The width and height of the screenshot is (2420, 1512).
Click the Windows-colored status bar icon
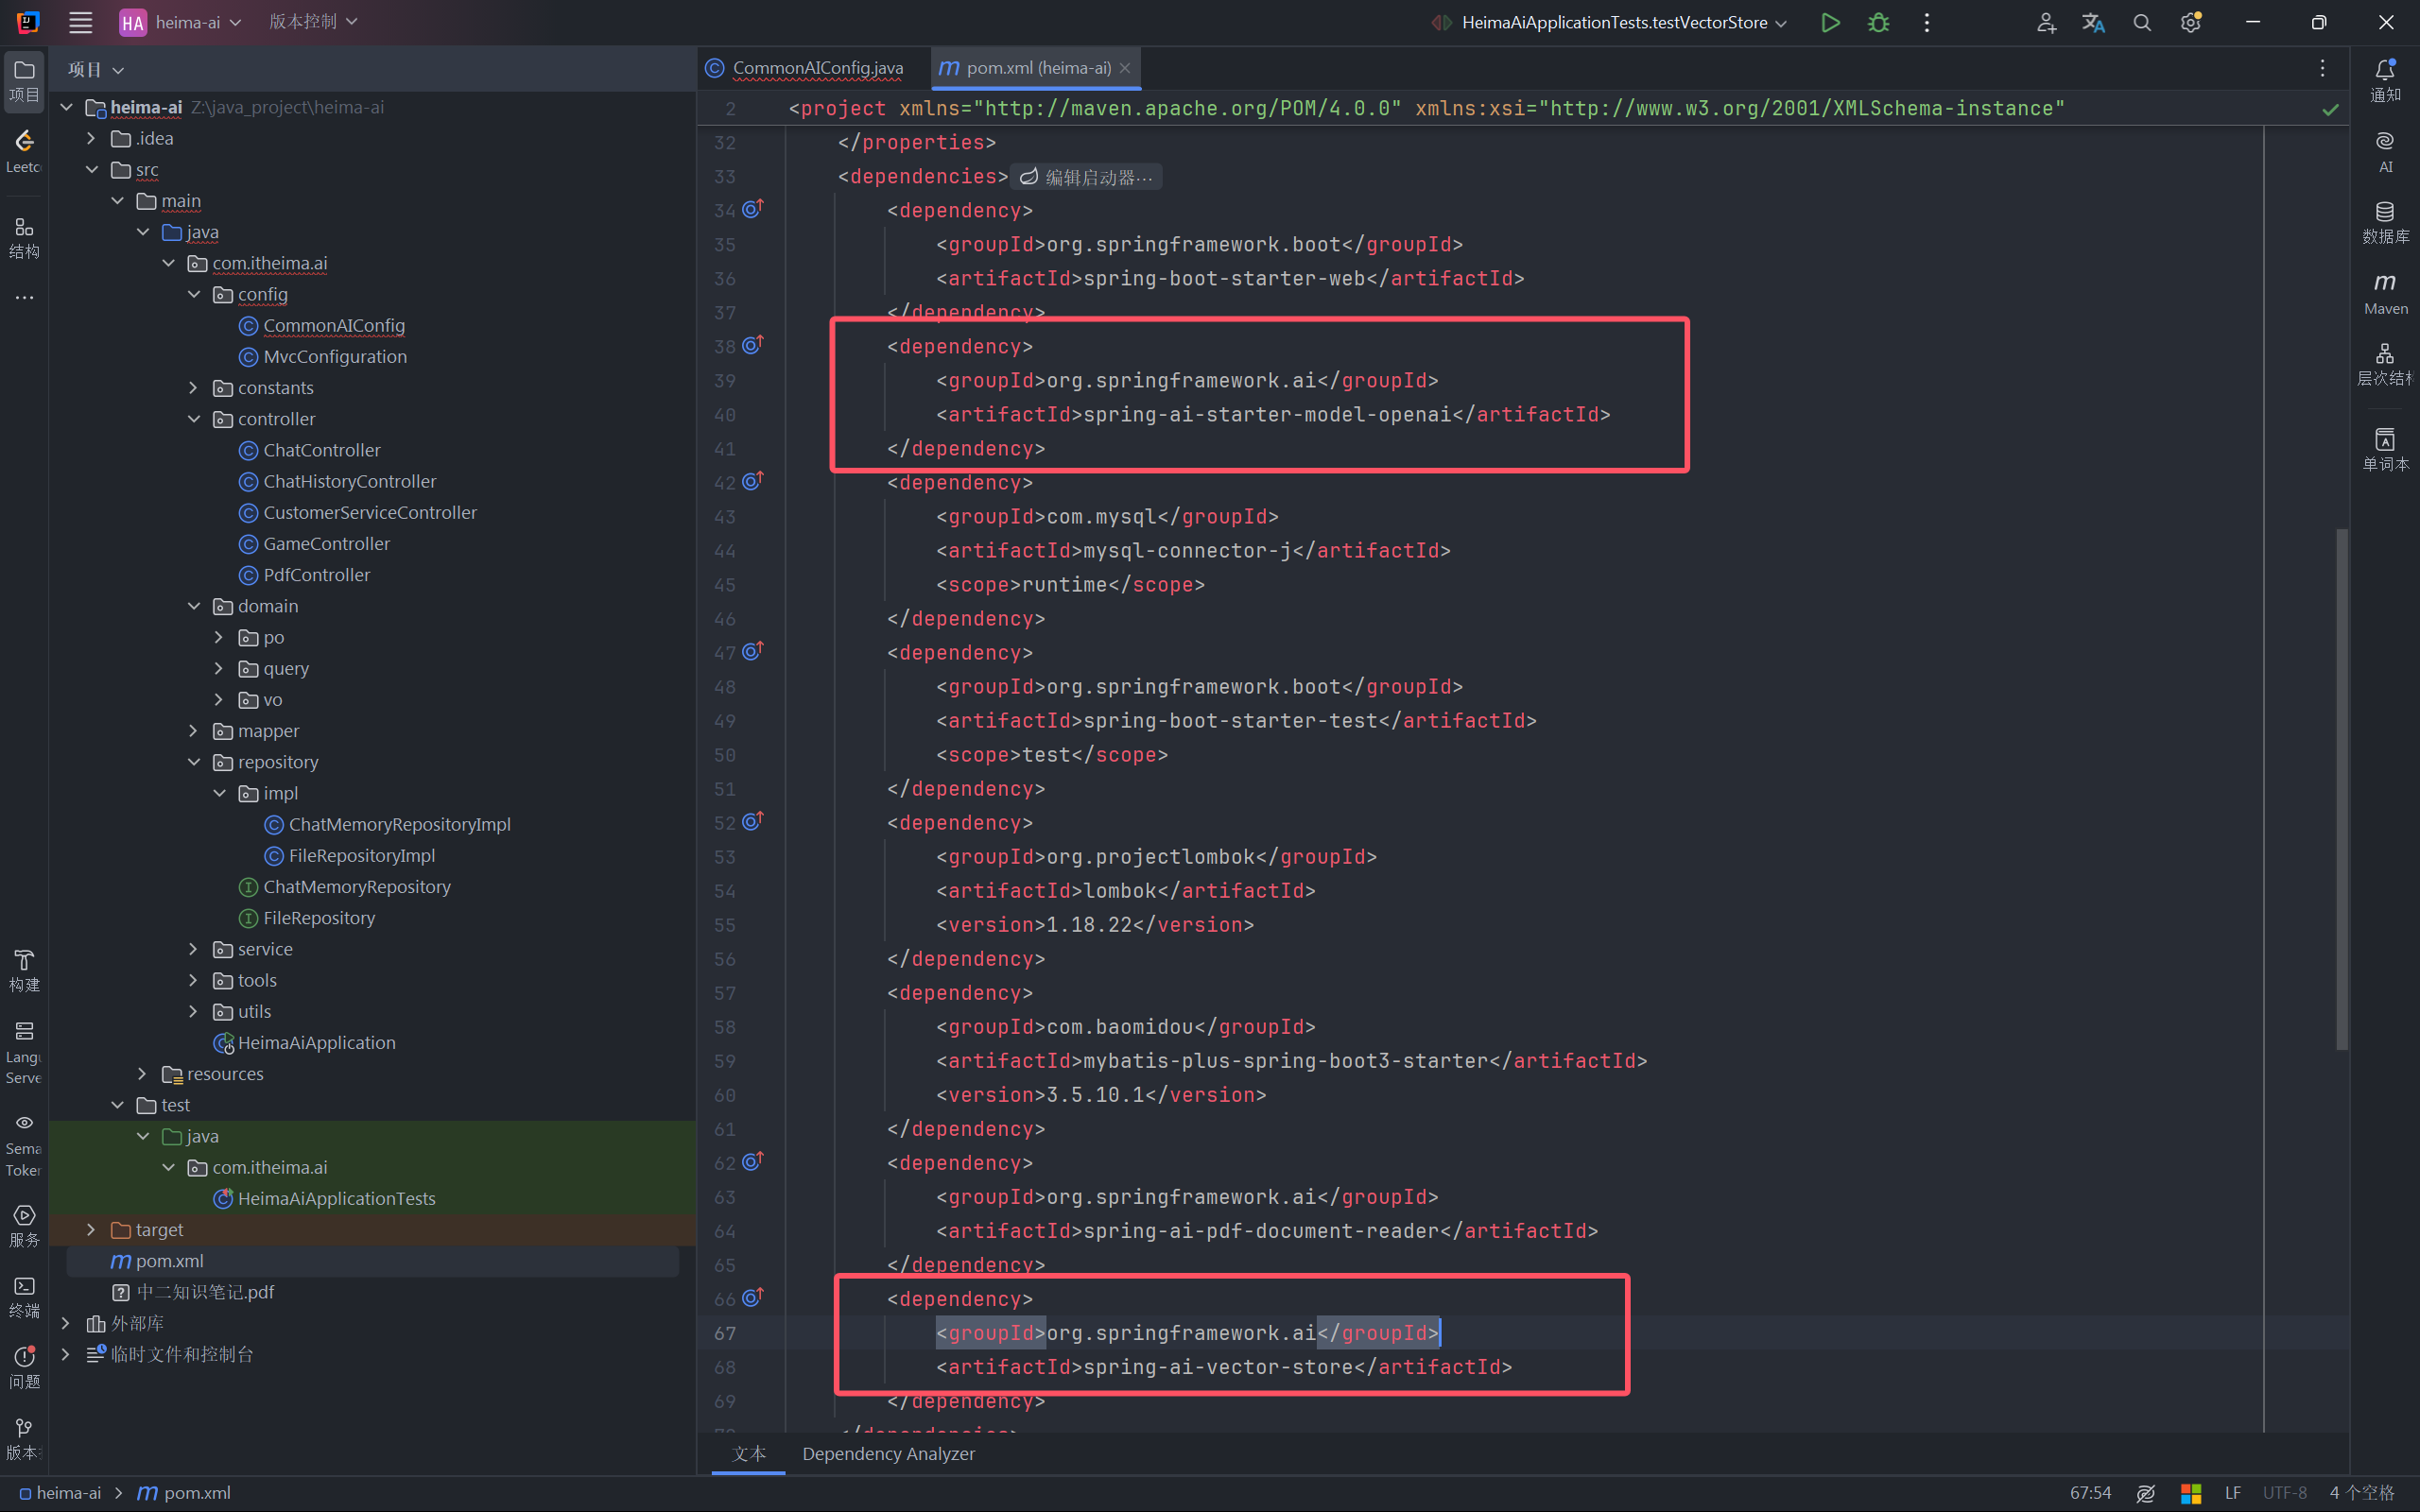pos(2190,1493)
